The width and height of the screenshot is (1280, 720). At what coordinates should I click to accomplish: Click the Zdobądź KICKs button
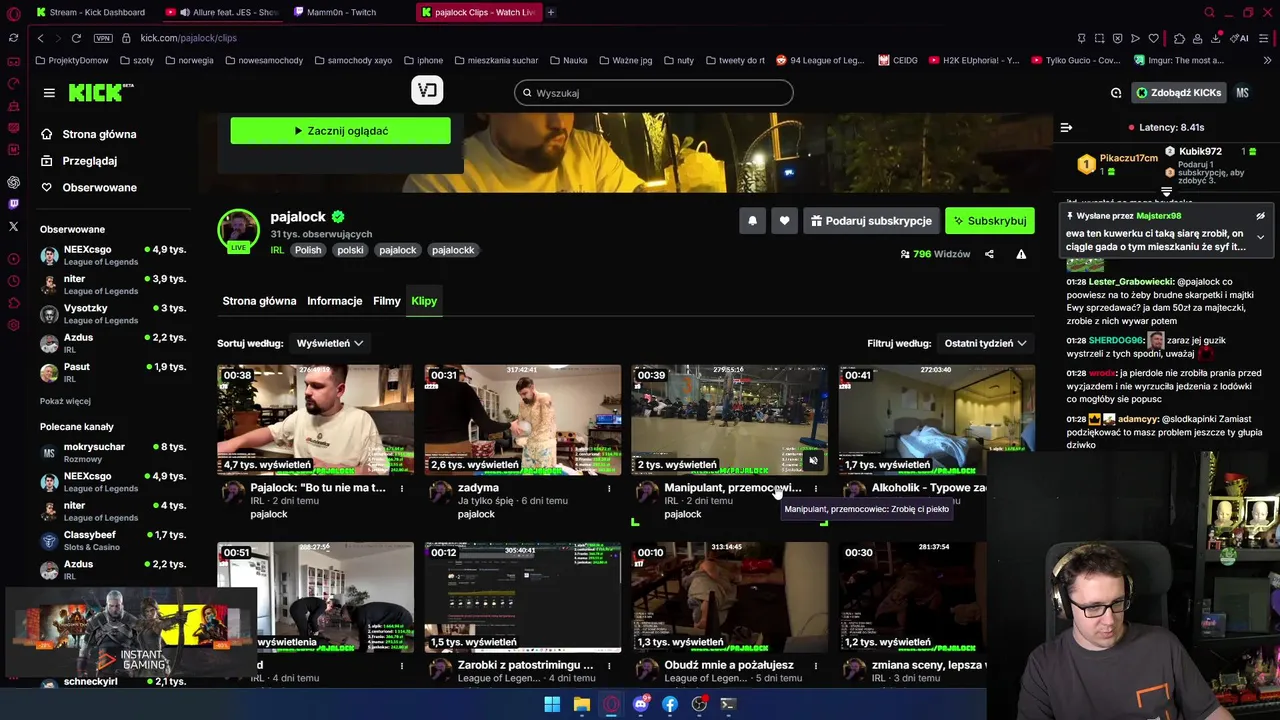(1178, 93)
